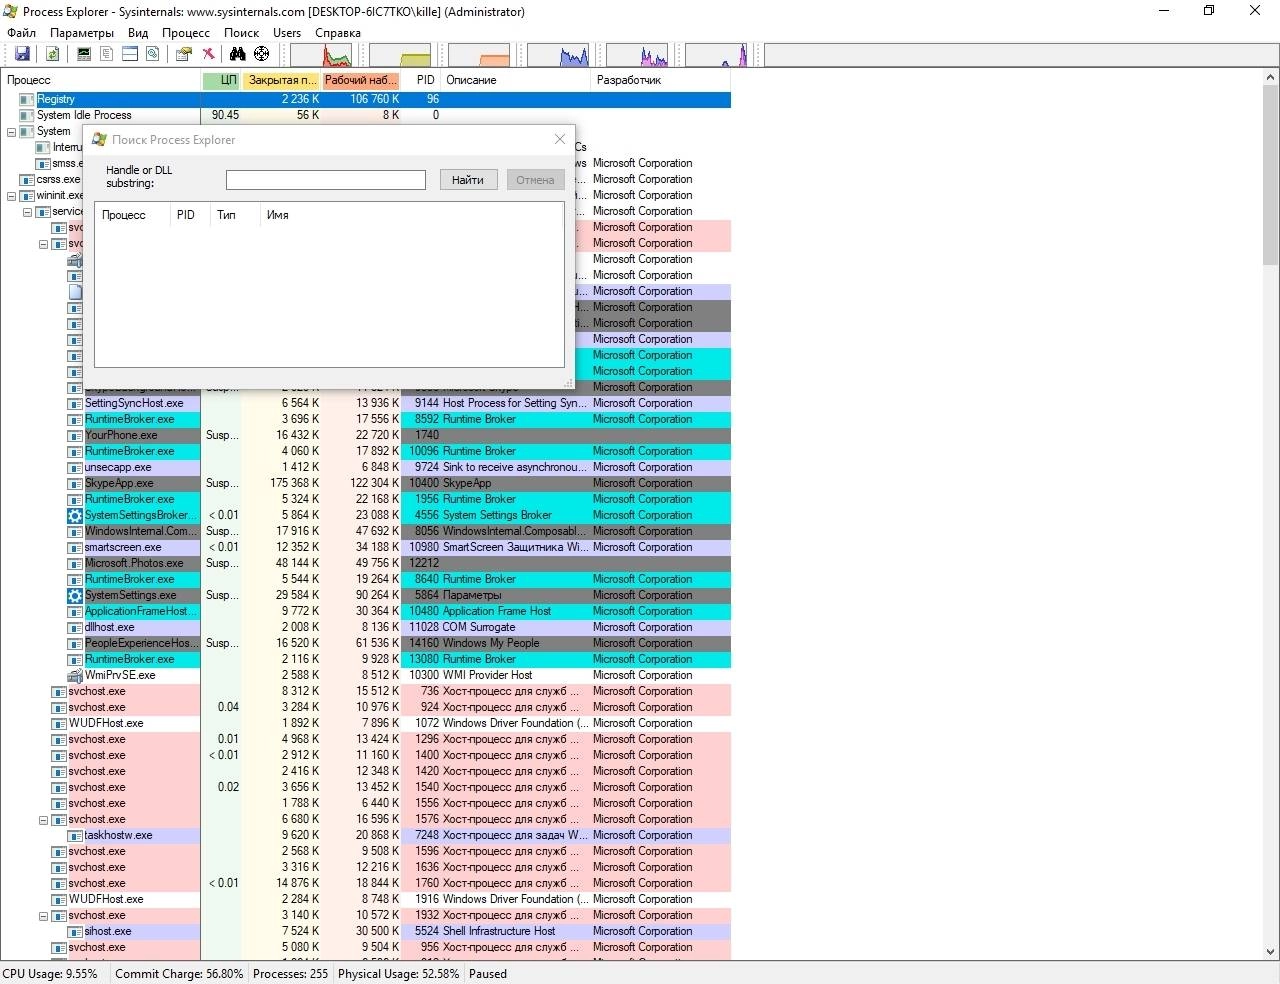The image size is (1280, 984).
Task: Click the Отмена button in search dialog
Action: point(535,180)
